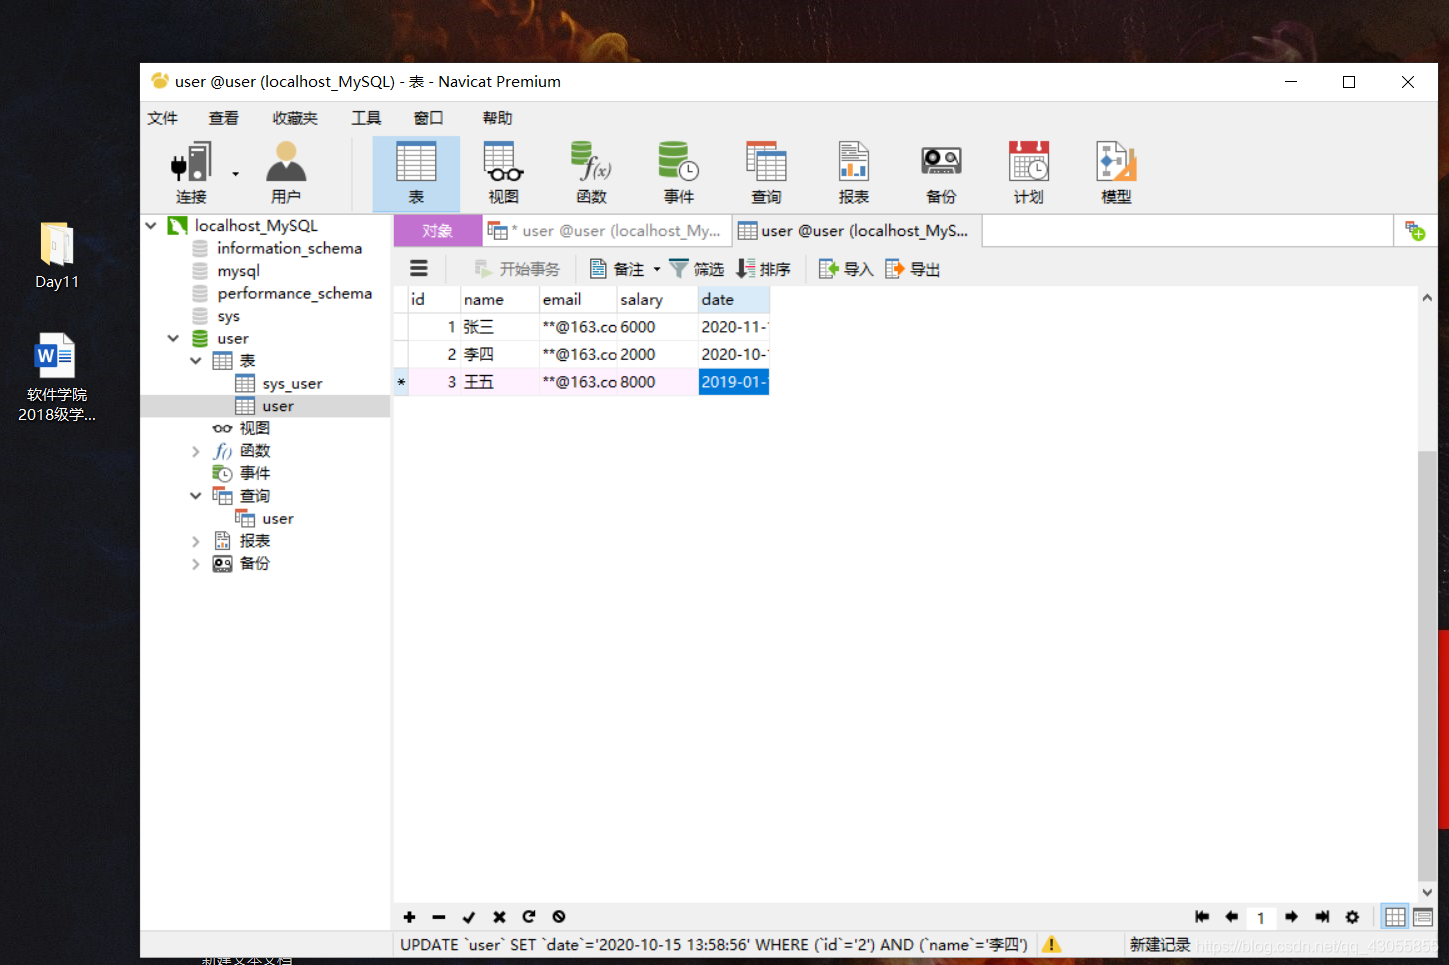Image resolution: width=1449 pixels, height=965 pixels.
Task: Select information_schema database
Action: coord(289,248)
